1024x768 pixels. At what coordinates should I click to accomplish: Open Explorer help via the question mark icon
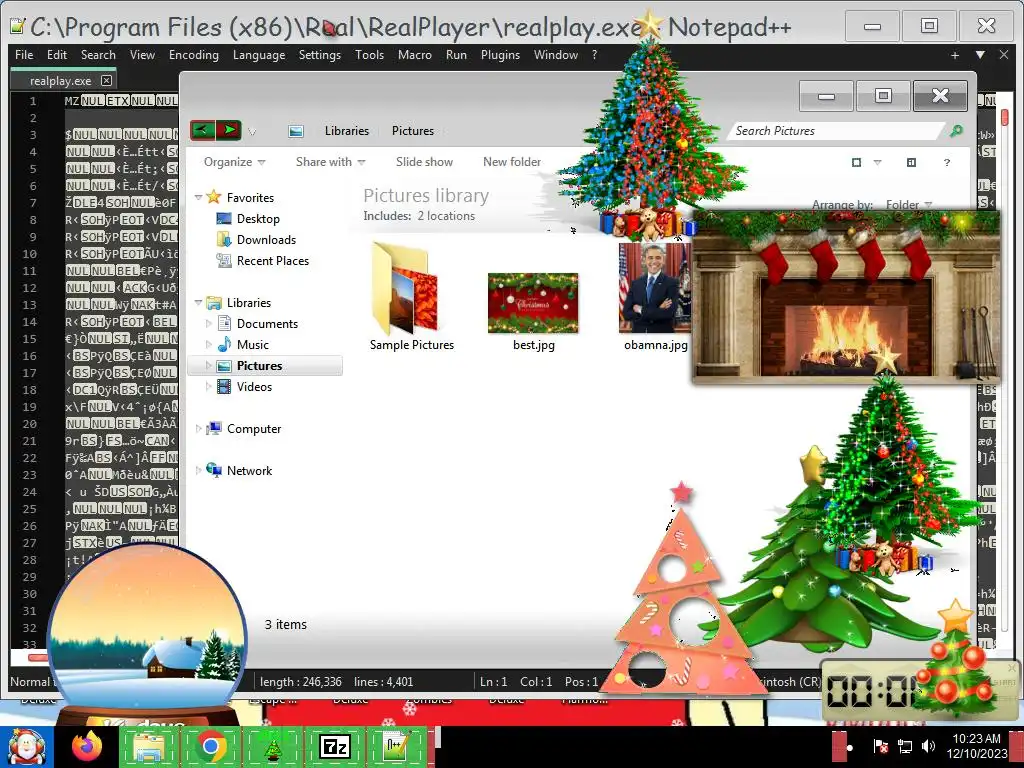point(946,162)
